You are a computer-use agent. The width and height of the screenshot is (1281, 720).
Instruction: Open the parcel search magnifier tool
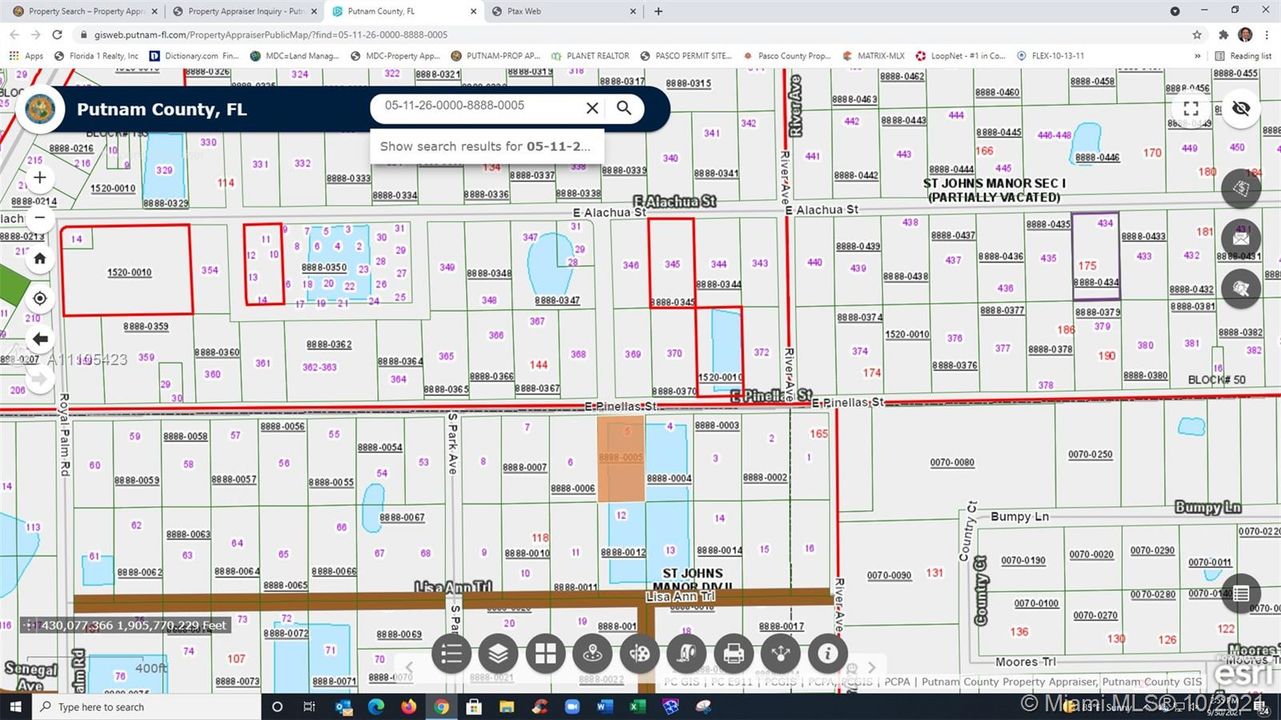1241,289
